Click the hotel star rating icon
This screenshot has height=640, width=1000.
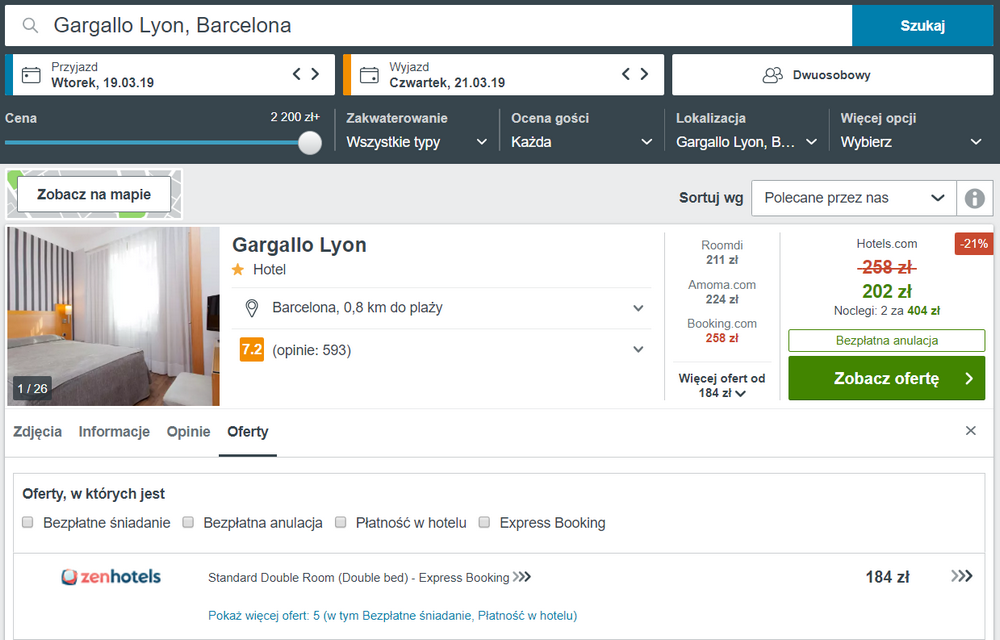point(238,270)
